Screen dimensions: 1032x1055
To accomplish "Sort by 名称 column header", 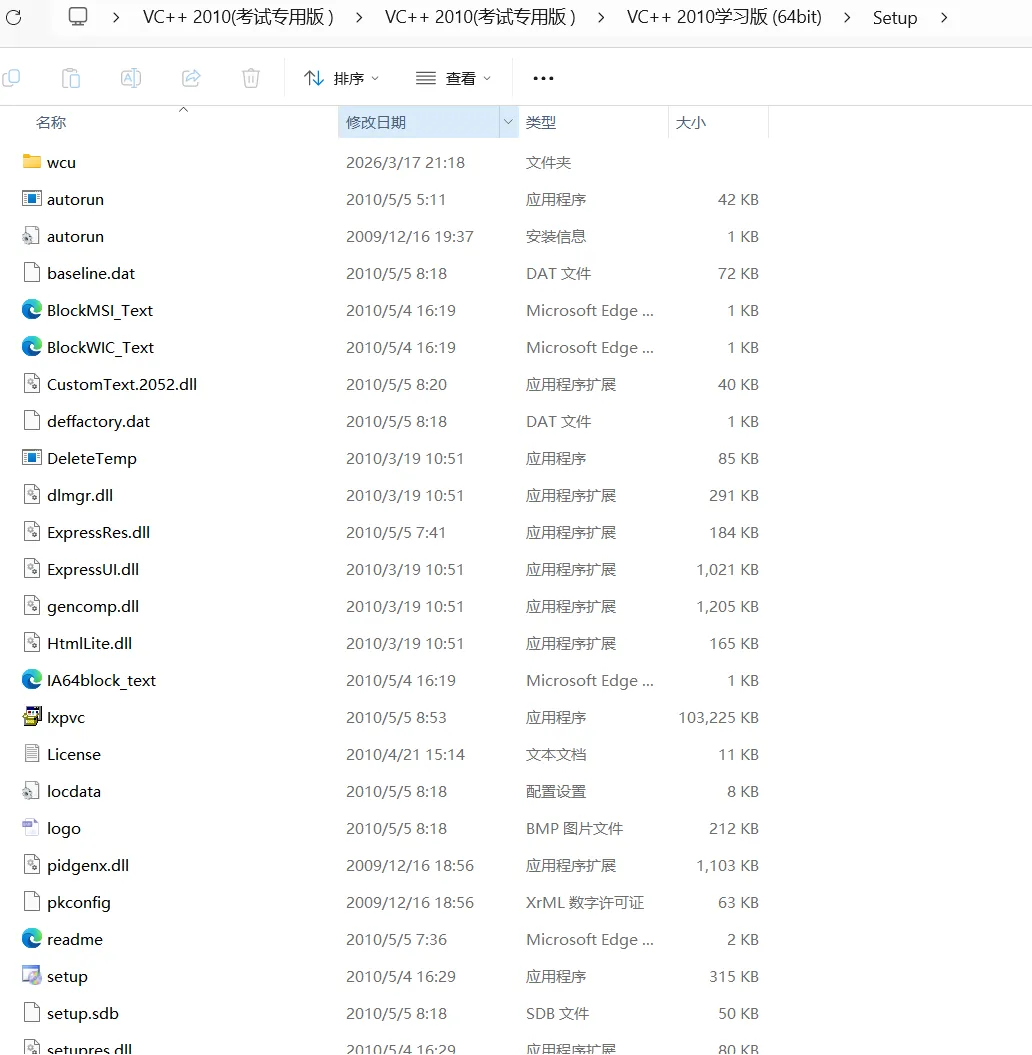I will [50, 122].
